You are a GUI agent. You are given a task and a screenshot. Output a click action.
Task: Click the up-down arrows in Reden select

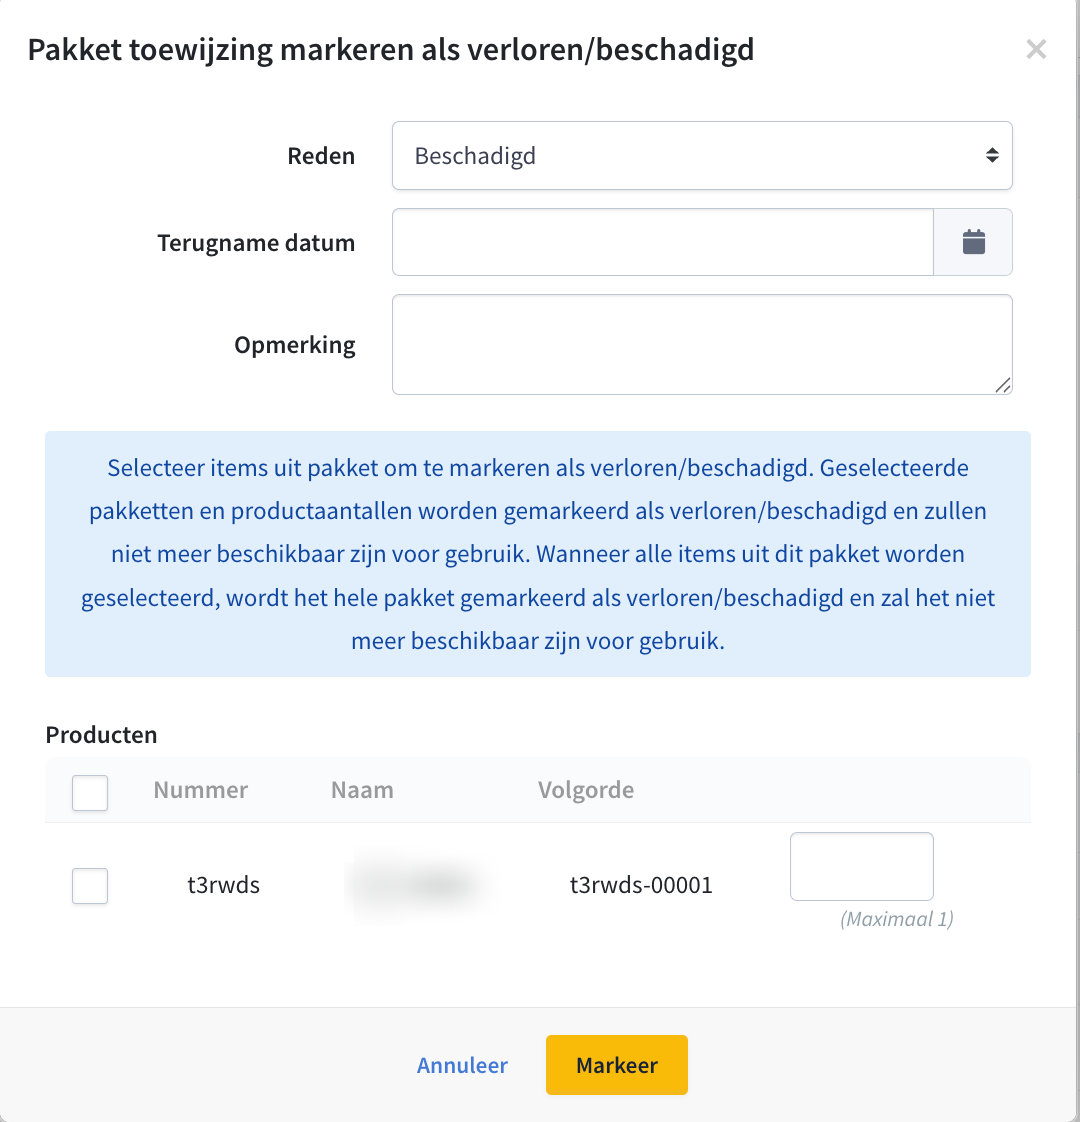point(991,155)
